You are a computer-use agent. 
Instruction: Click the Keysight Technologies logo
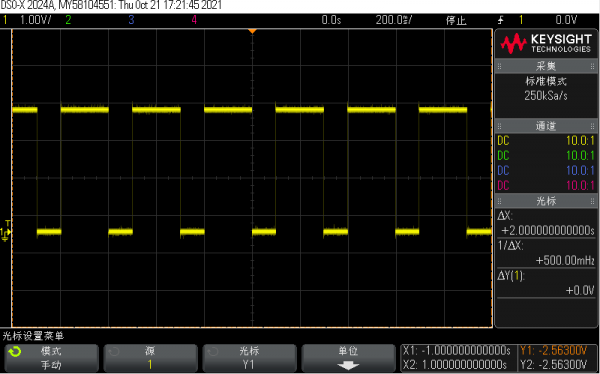546,43
